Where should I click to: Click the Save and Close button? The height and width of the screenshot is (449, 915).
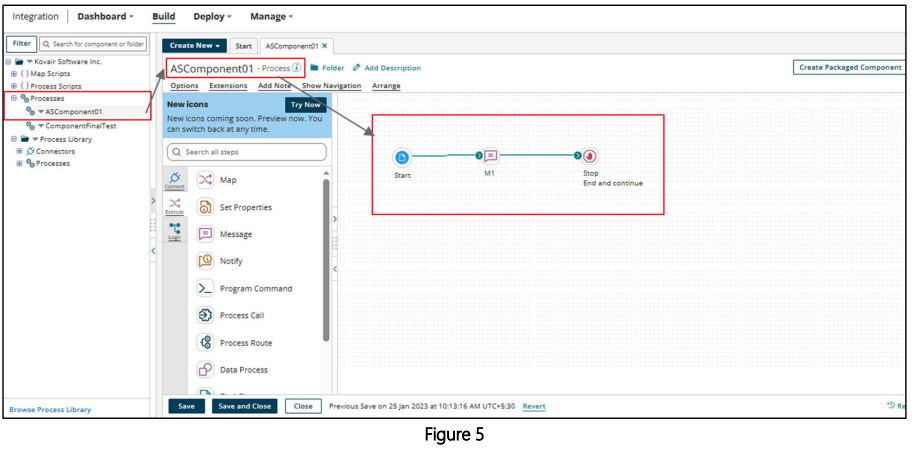[244, 406]
